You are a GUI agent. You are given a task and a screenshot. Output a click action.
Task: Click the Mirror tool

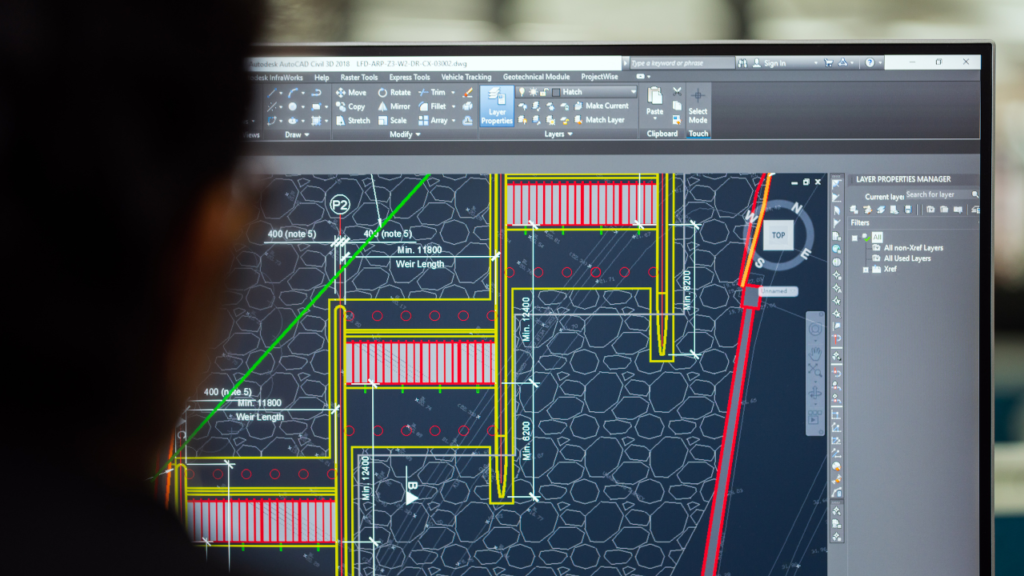coord(394,106)
